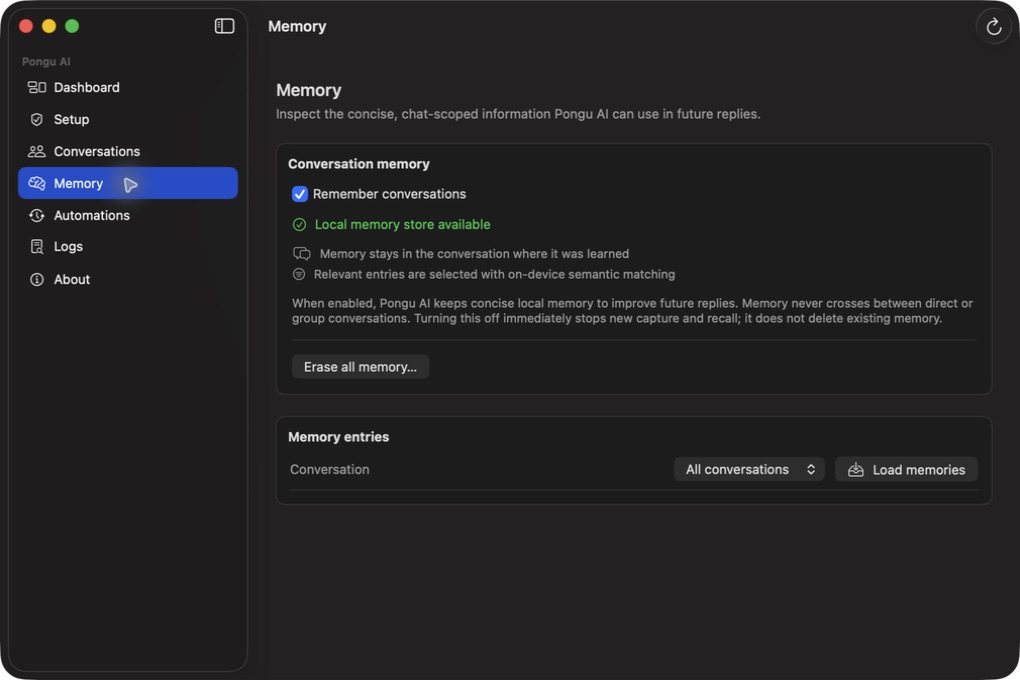
Task: Click the Load memories button
Action: point(906,469)
